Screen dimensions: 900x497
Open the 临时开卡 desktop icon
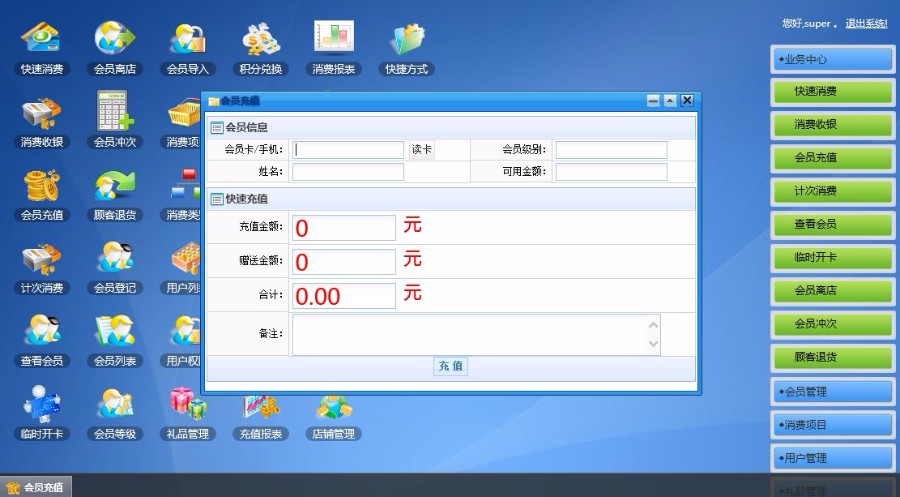point(41,413)
